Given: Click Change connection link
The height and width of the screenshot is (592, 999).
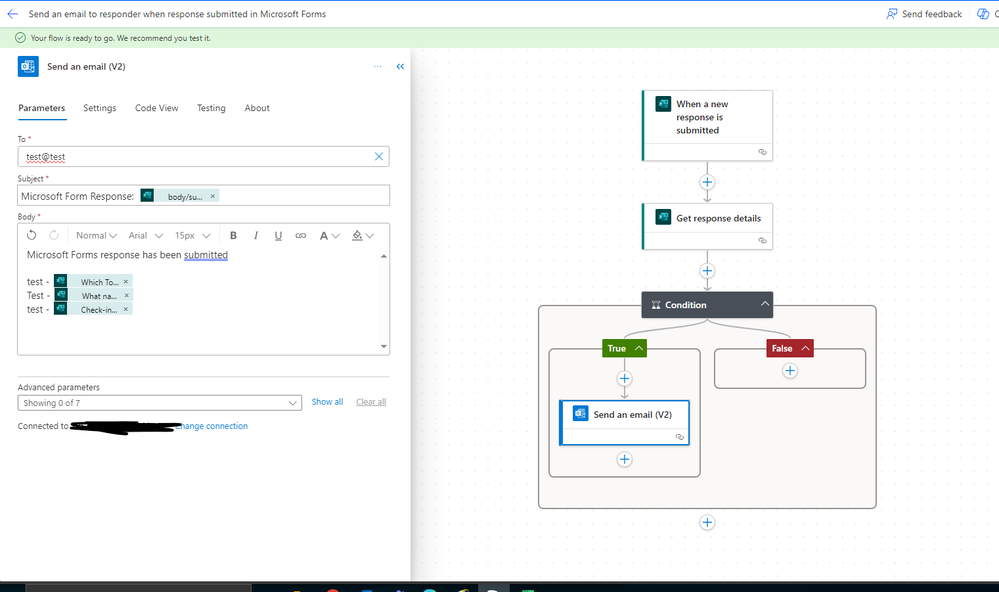Looking at the screenshot, I should click(213, 426).
